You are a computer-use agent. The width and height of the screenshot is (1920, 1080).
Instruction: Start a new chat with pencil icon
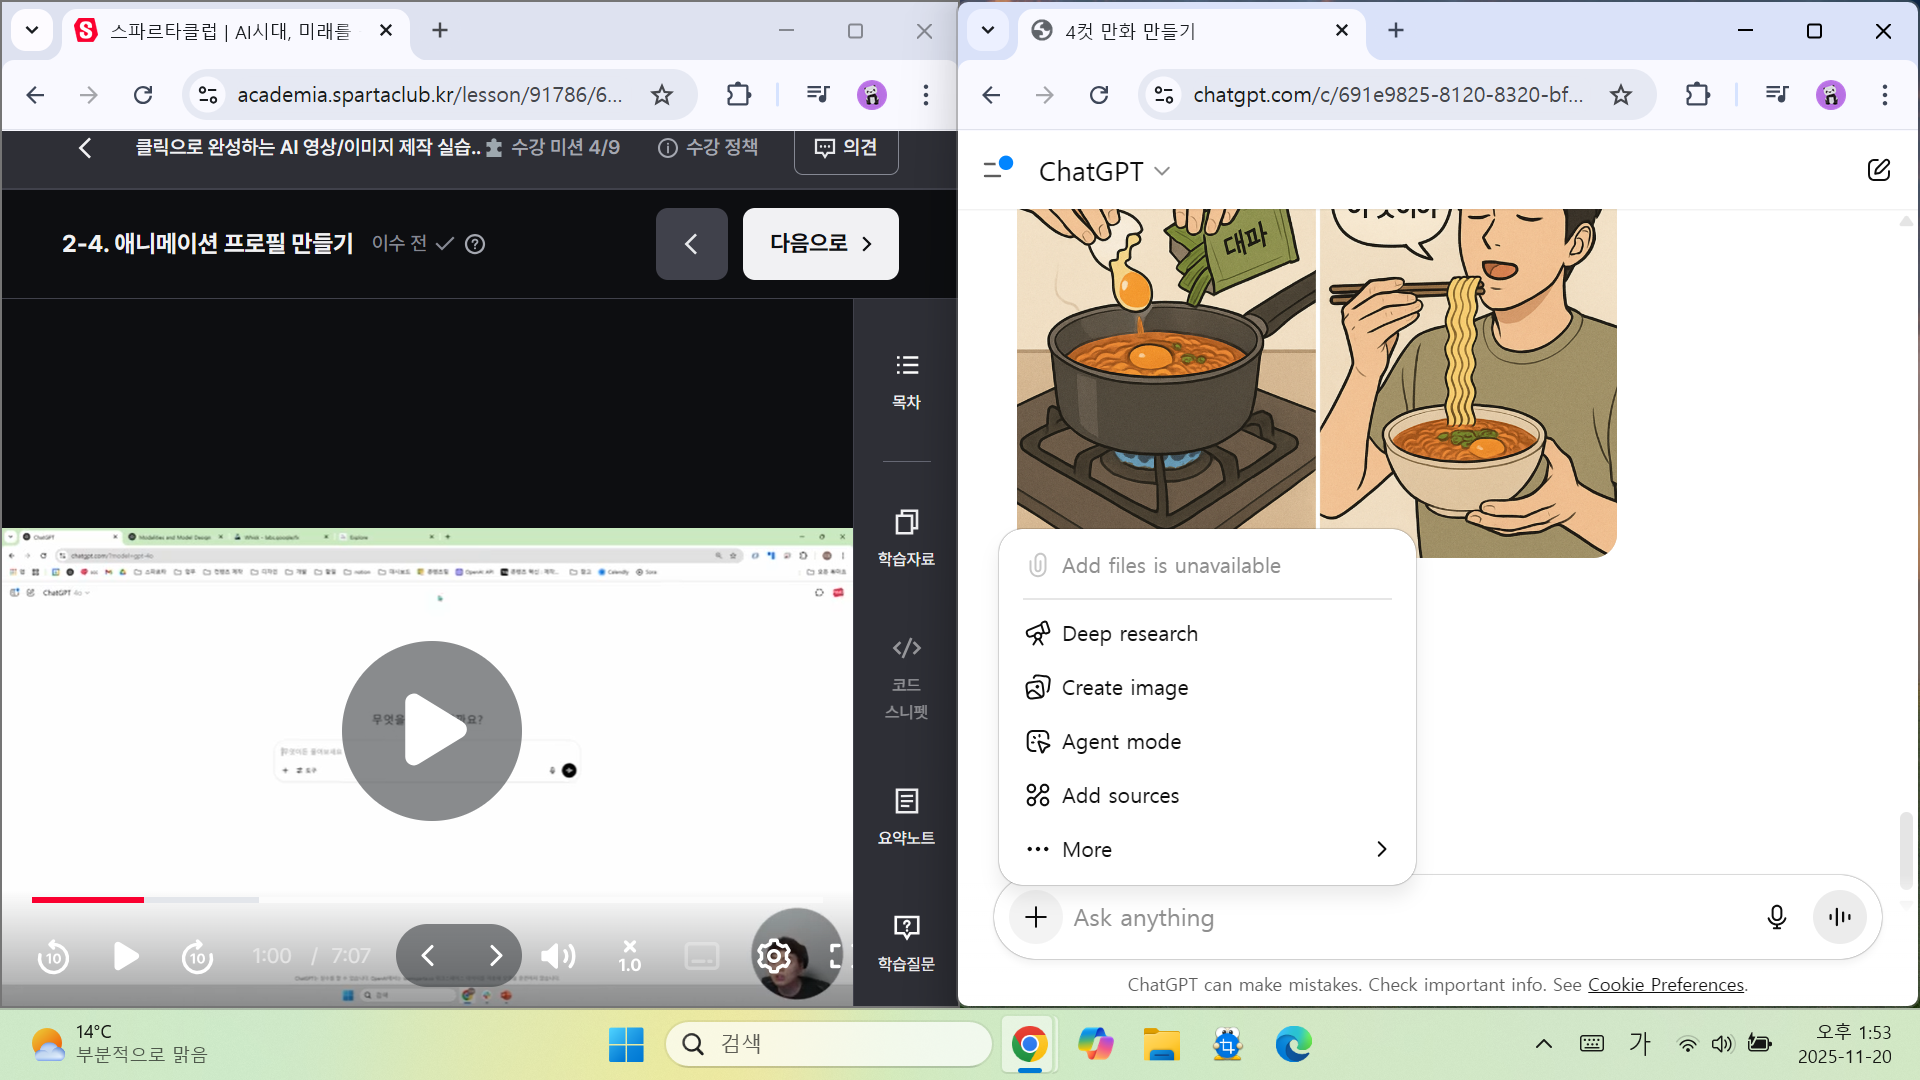1878,169
